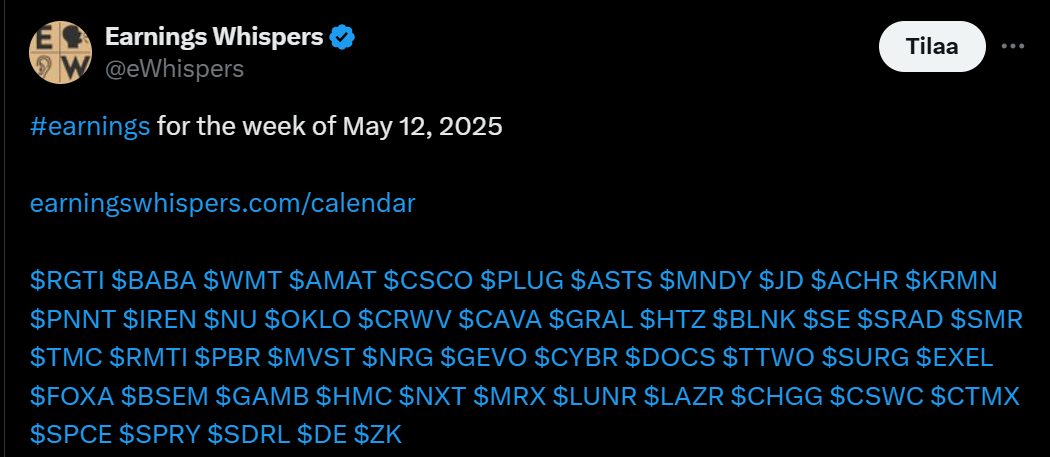Select the $ZK ticker link
This screenshot has height=457, width=1050.
point(378,436)
